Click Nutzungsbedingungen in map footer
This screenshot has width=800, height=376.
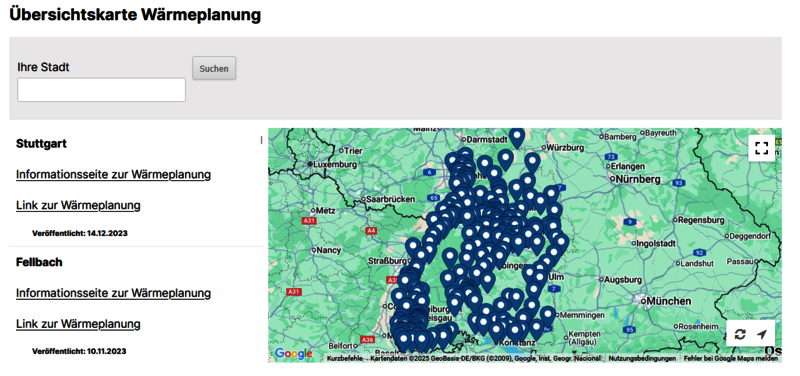pos(642,359)
